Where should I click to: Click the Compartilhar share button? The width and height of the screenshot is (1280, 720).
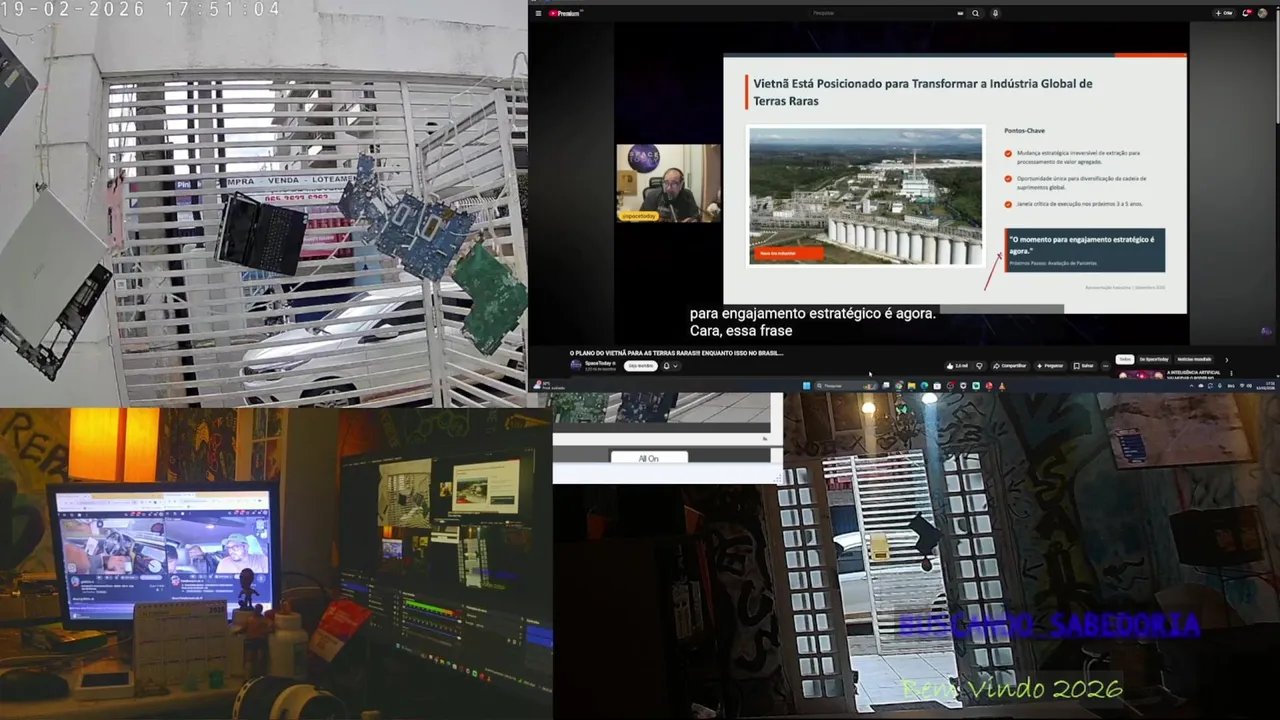pos(1011,366)
